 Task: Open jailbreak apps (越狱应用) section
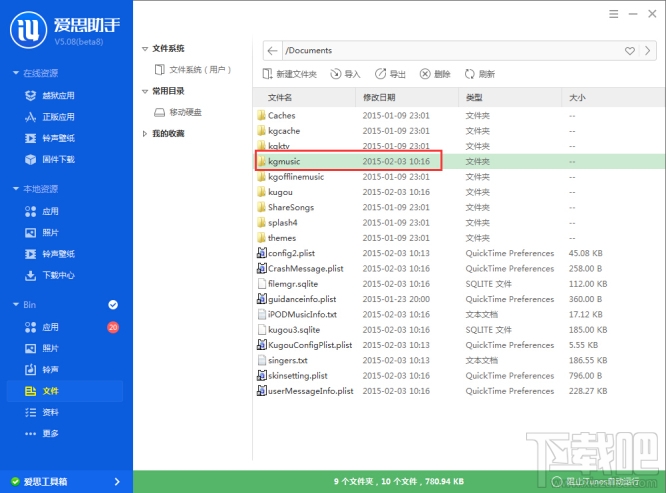[49, 96]
